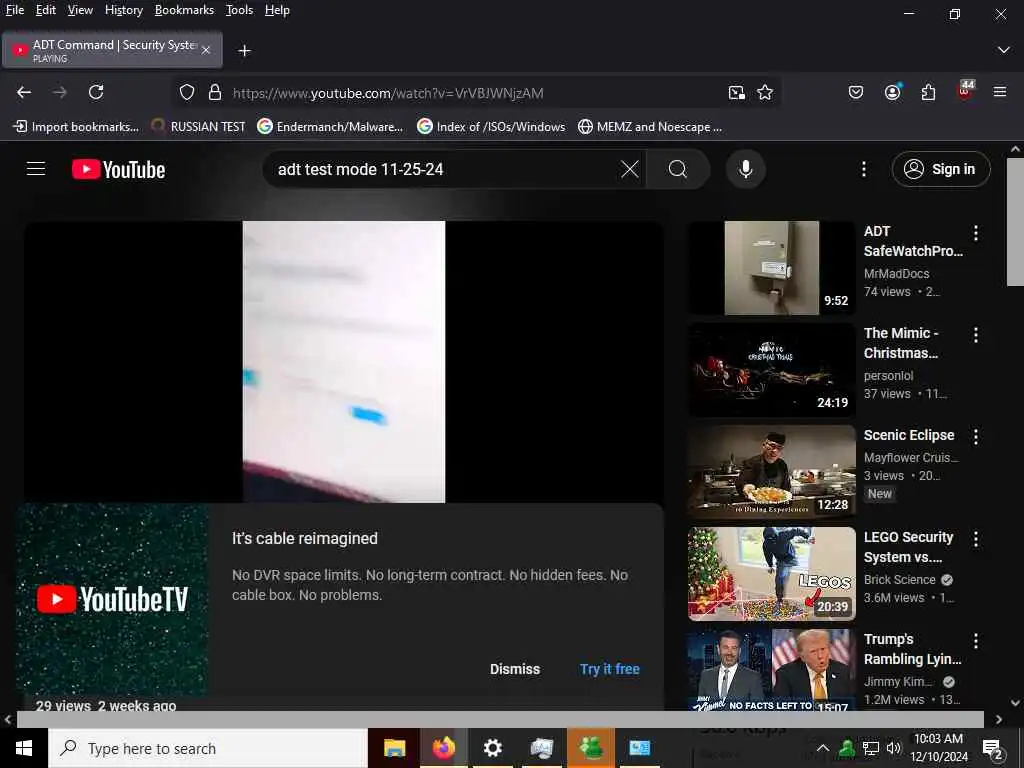Open YouTube guide hamburger menu

[x=36, y=169]
